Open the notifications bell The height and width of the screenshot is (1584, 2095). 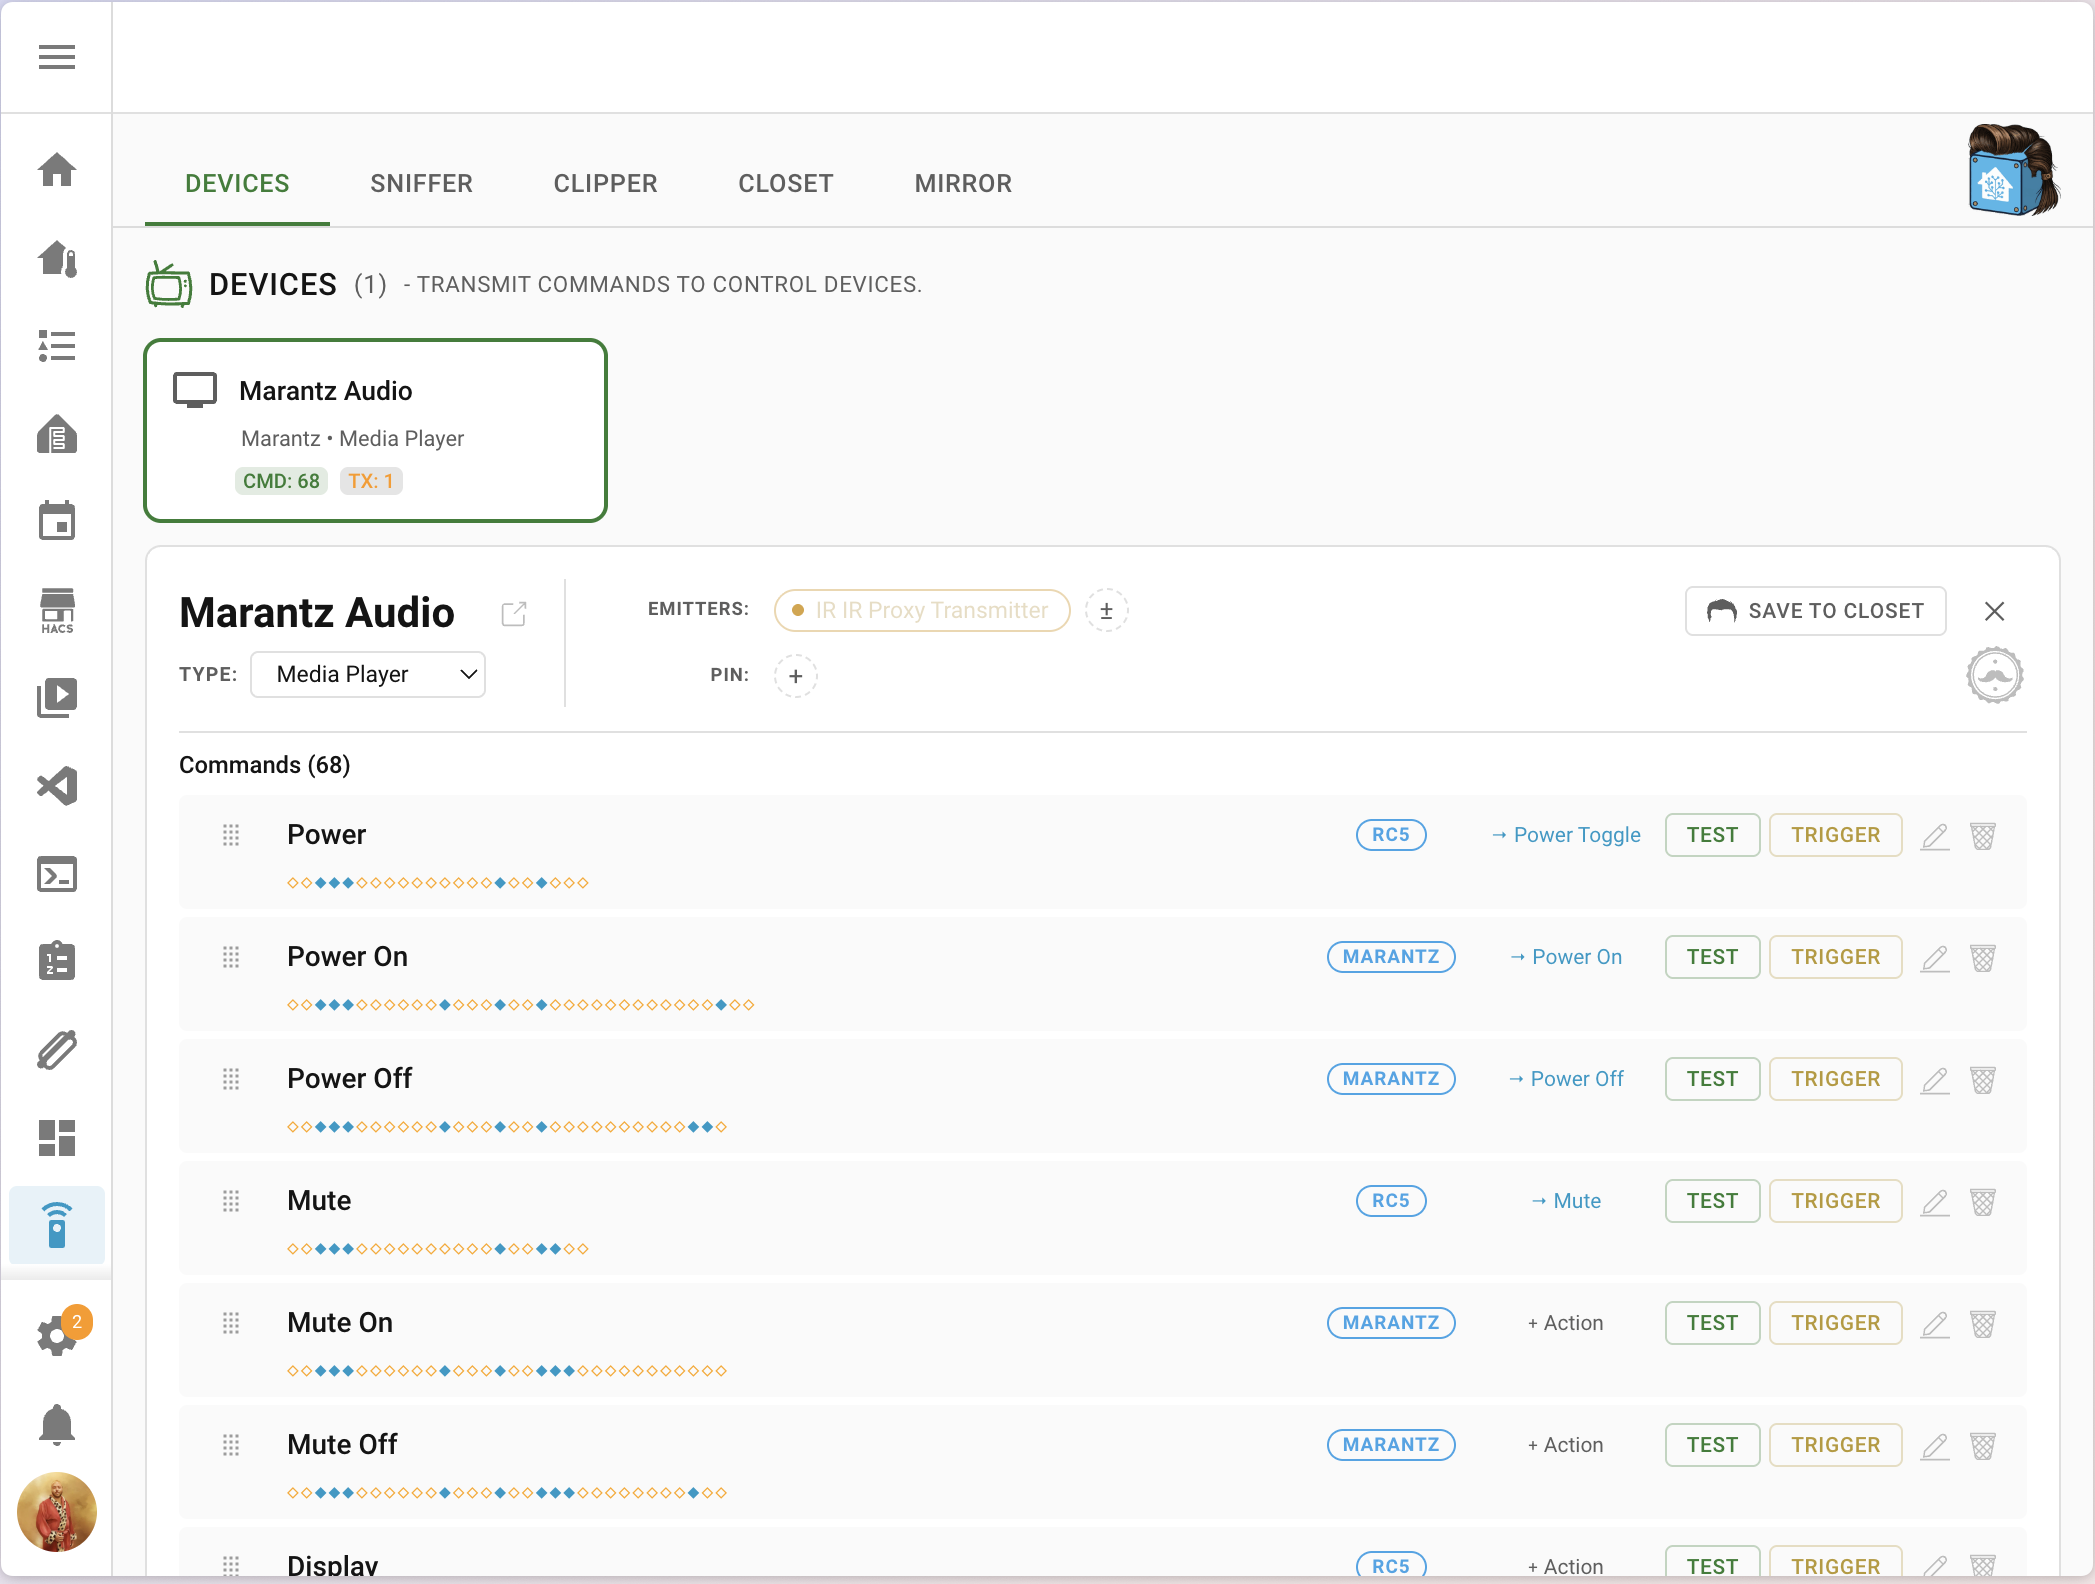coord(57,1424)
